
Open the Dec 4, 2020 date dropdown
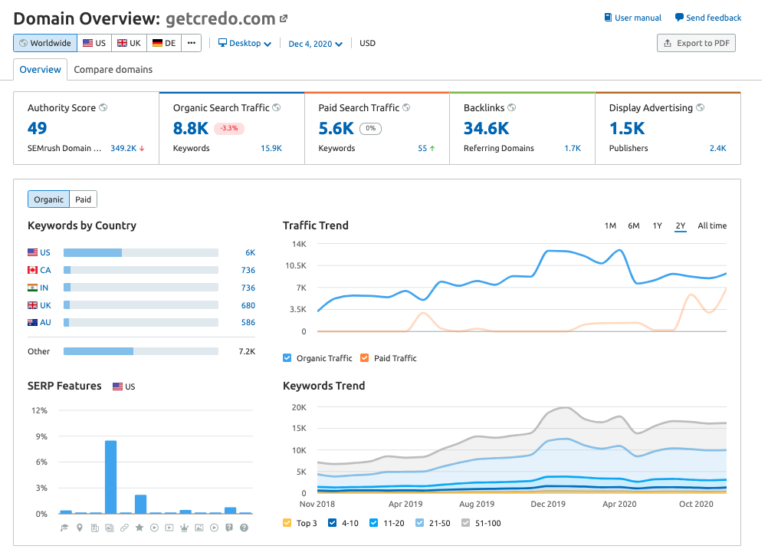(315, 44)
